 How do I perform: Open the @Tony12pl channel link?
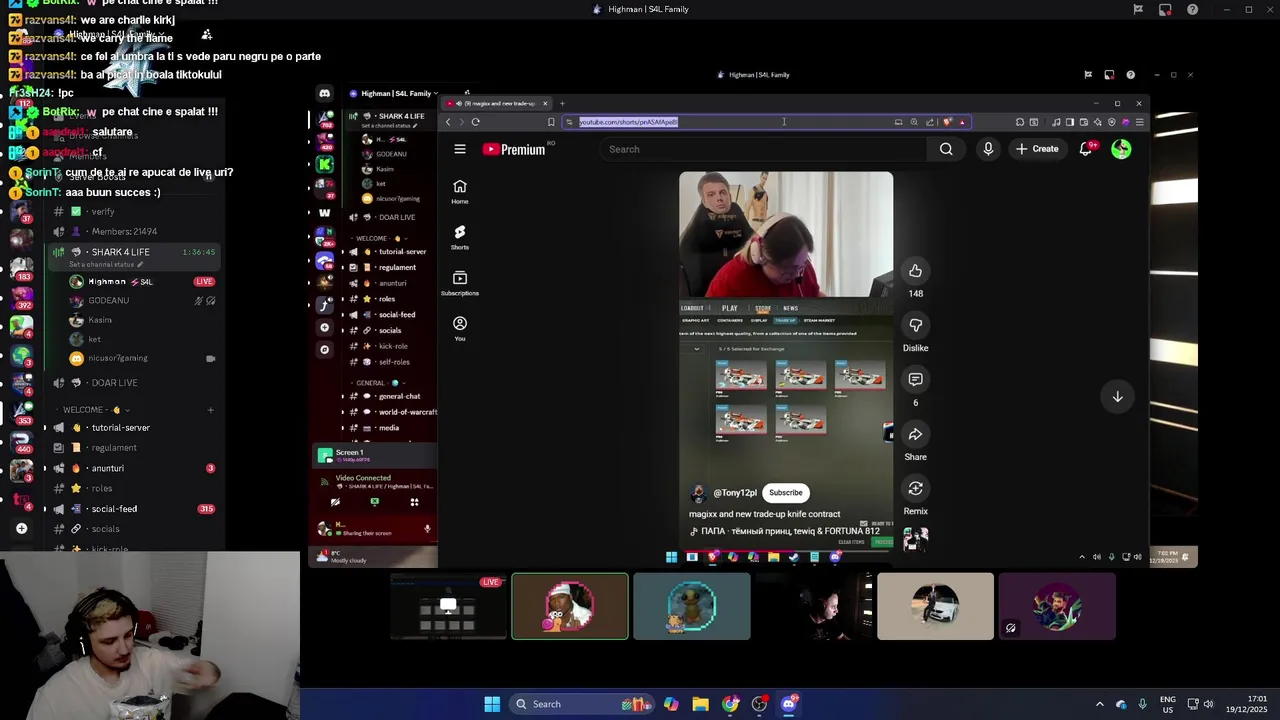click(x=735, y=493)
